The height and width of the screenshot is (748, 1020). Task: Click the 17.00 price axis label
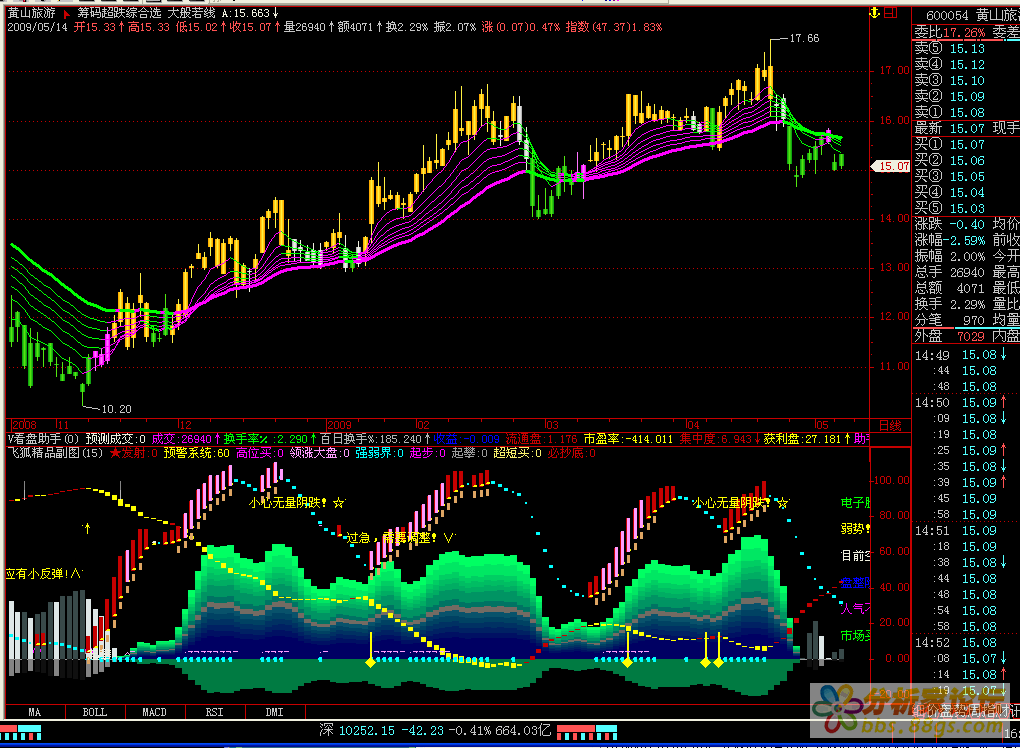894,70
